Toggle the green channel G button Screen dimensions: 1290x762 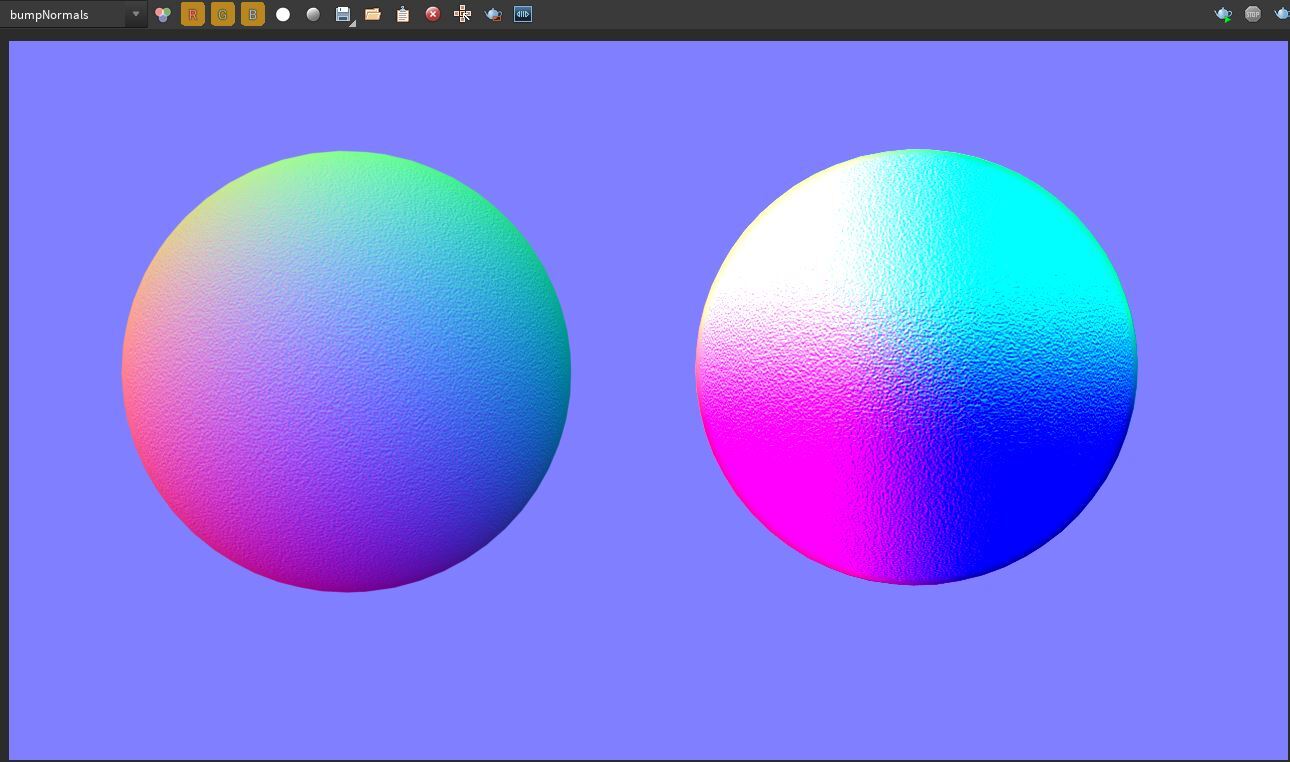[223, 14]
